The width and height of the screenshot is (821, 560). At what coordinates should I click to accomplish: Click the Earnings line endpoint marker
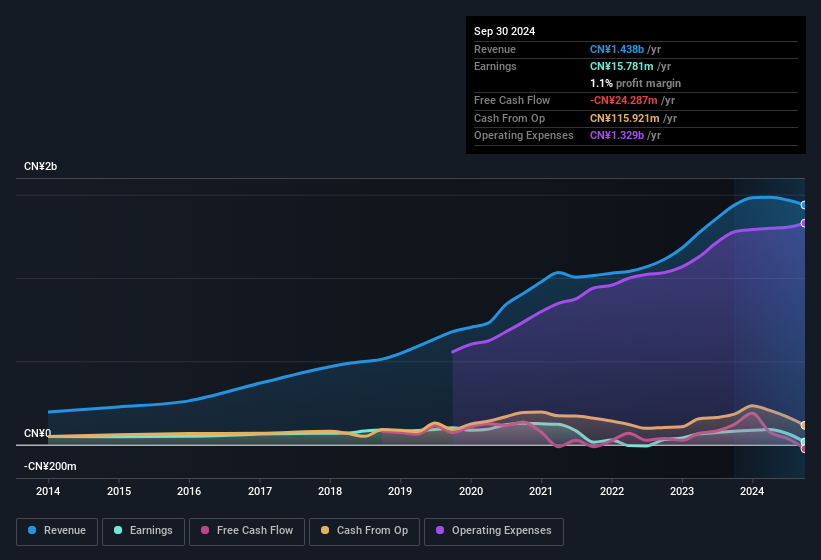point(804,442)
